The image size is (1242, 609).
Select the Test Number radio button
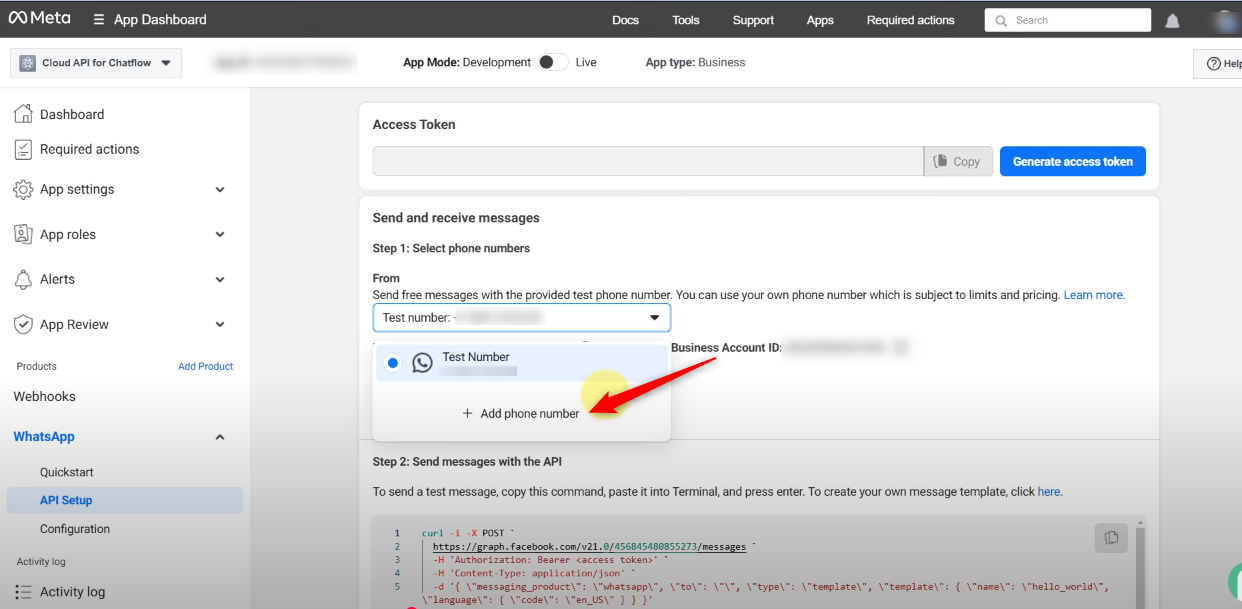393,363
